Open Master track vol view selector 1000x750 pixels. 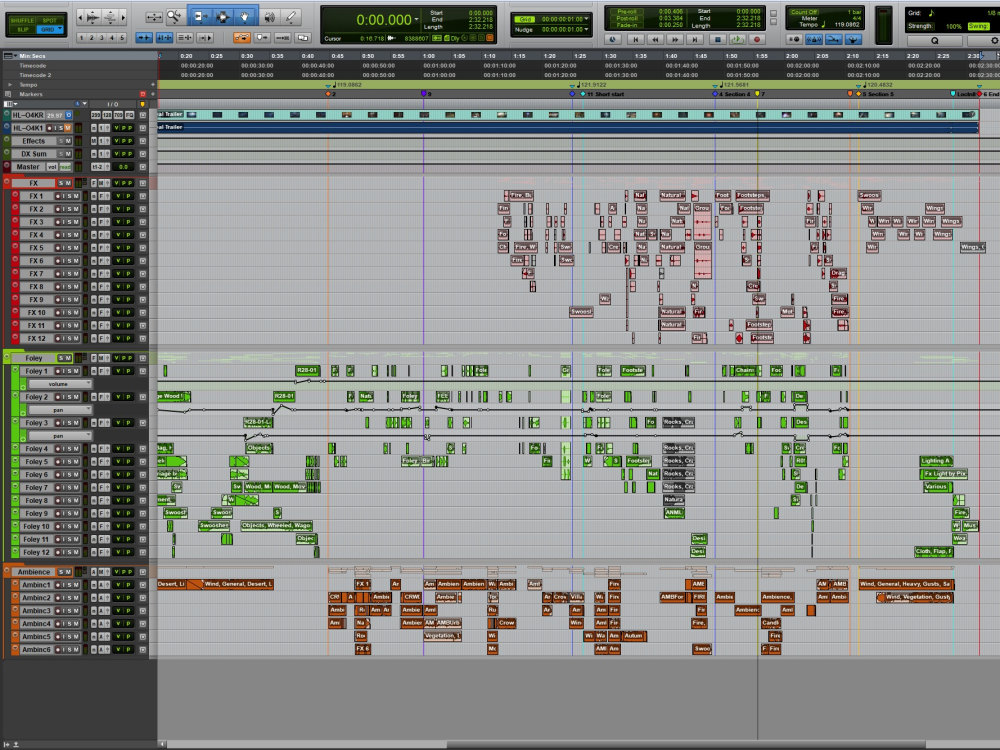[51, 167]
